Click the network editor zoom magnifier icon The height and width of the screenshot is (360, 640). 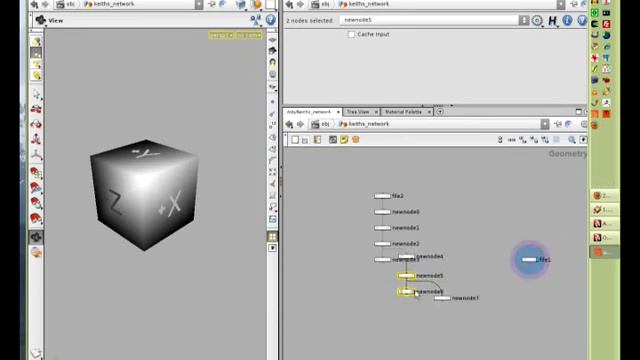click(572, 140)
